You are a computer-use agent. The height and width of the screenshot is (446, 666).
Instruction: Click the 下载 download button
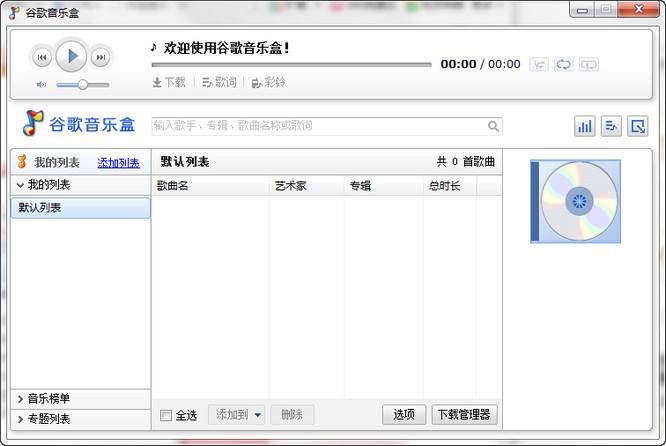pos(169,82)
